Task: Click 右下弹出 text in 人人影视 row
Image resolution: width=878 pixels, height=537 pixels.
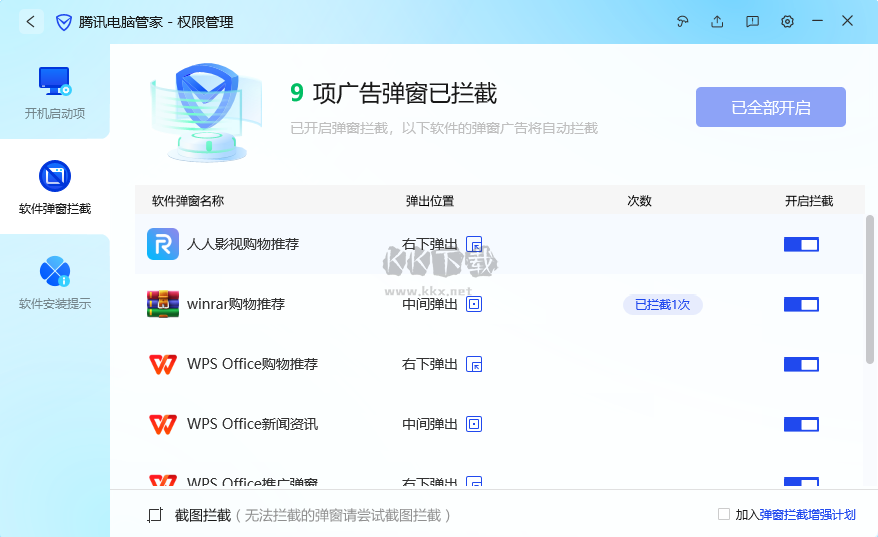Action: pos(430,244)
